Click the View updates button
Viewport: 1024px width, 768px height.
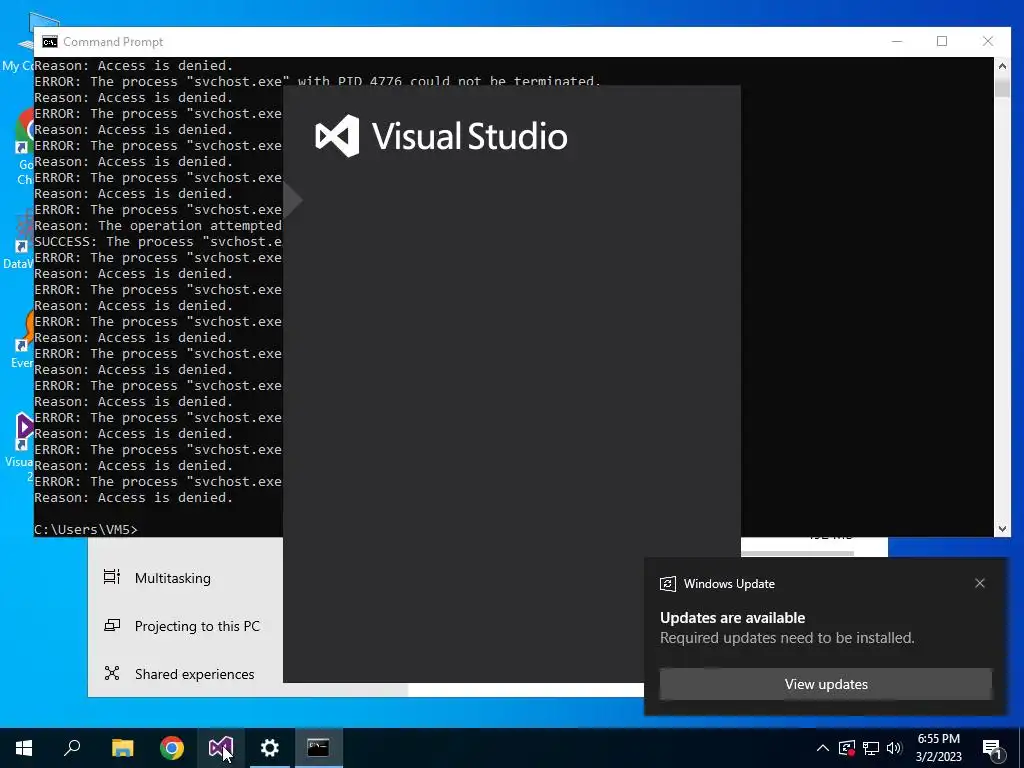(826, 684)
